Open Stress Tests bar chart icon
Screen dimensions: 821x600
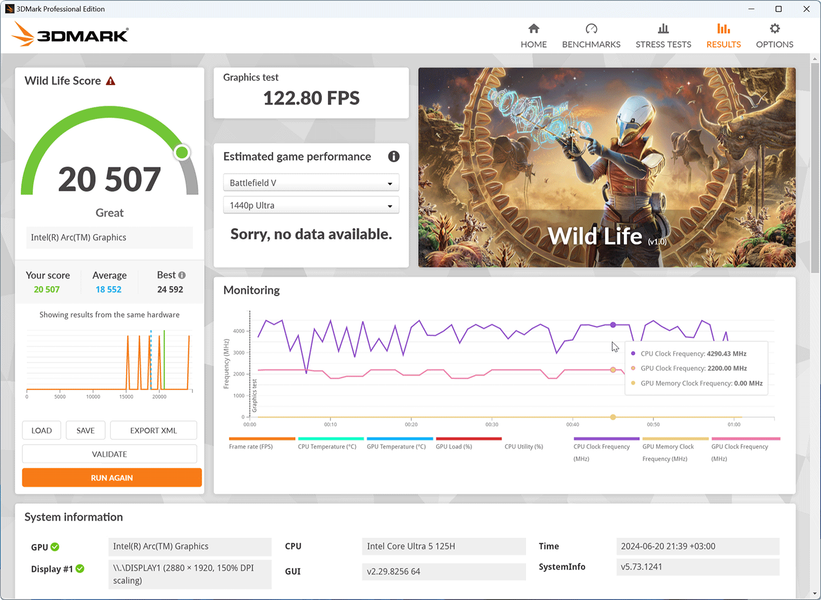click(x=663, y=28)
